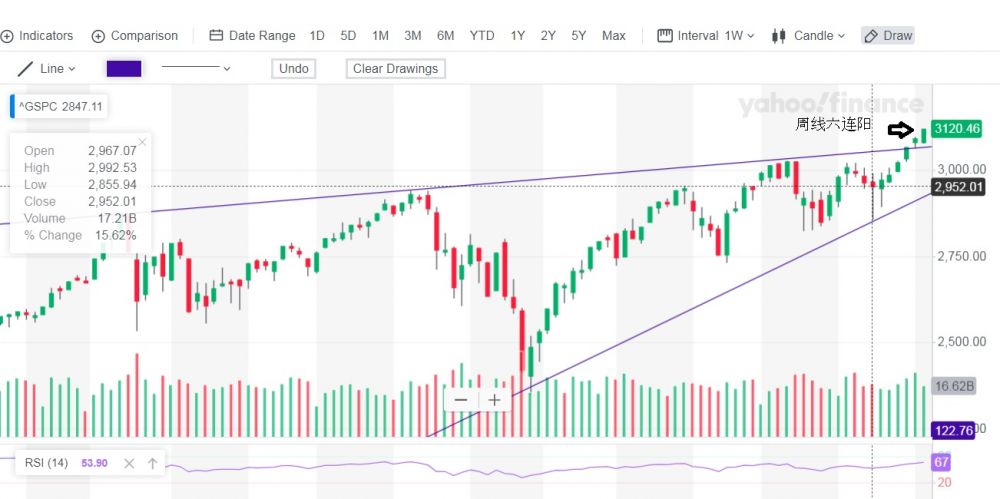The height and width of the screenshot is (499, 1000).
Task: Open the Candle chart type dropdown
Action: click(809, 36)
